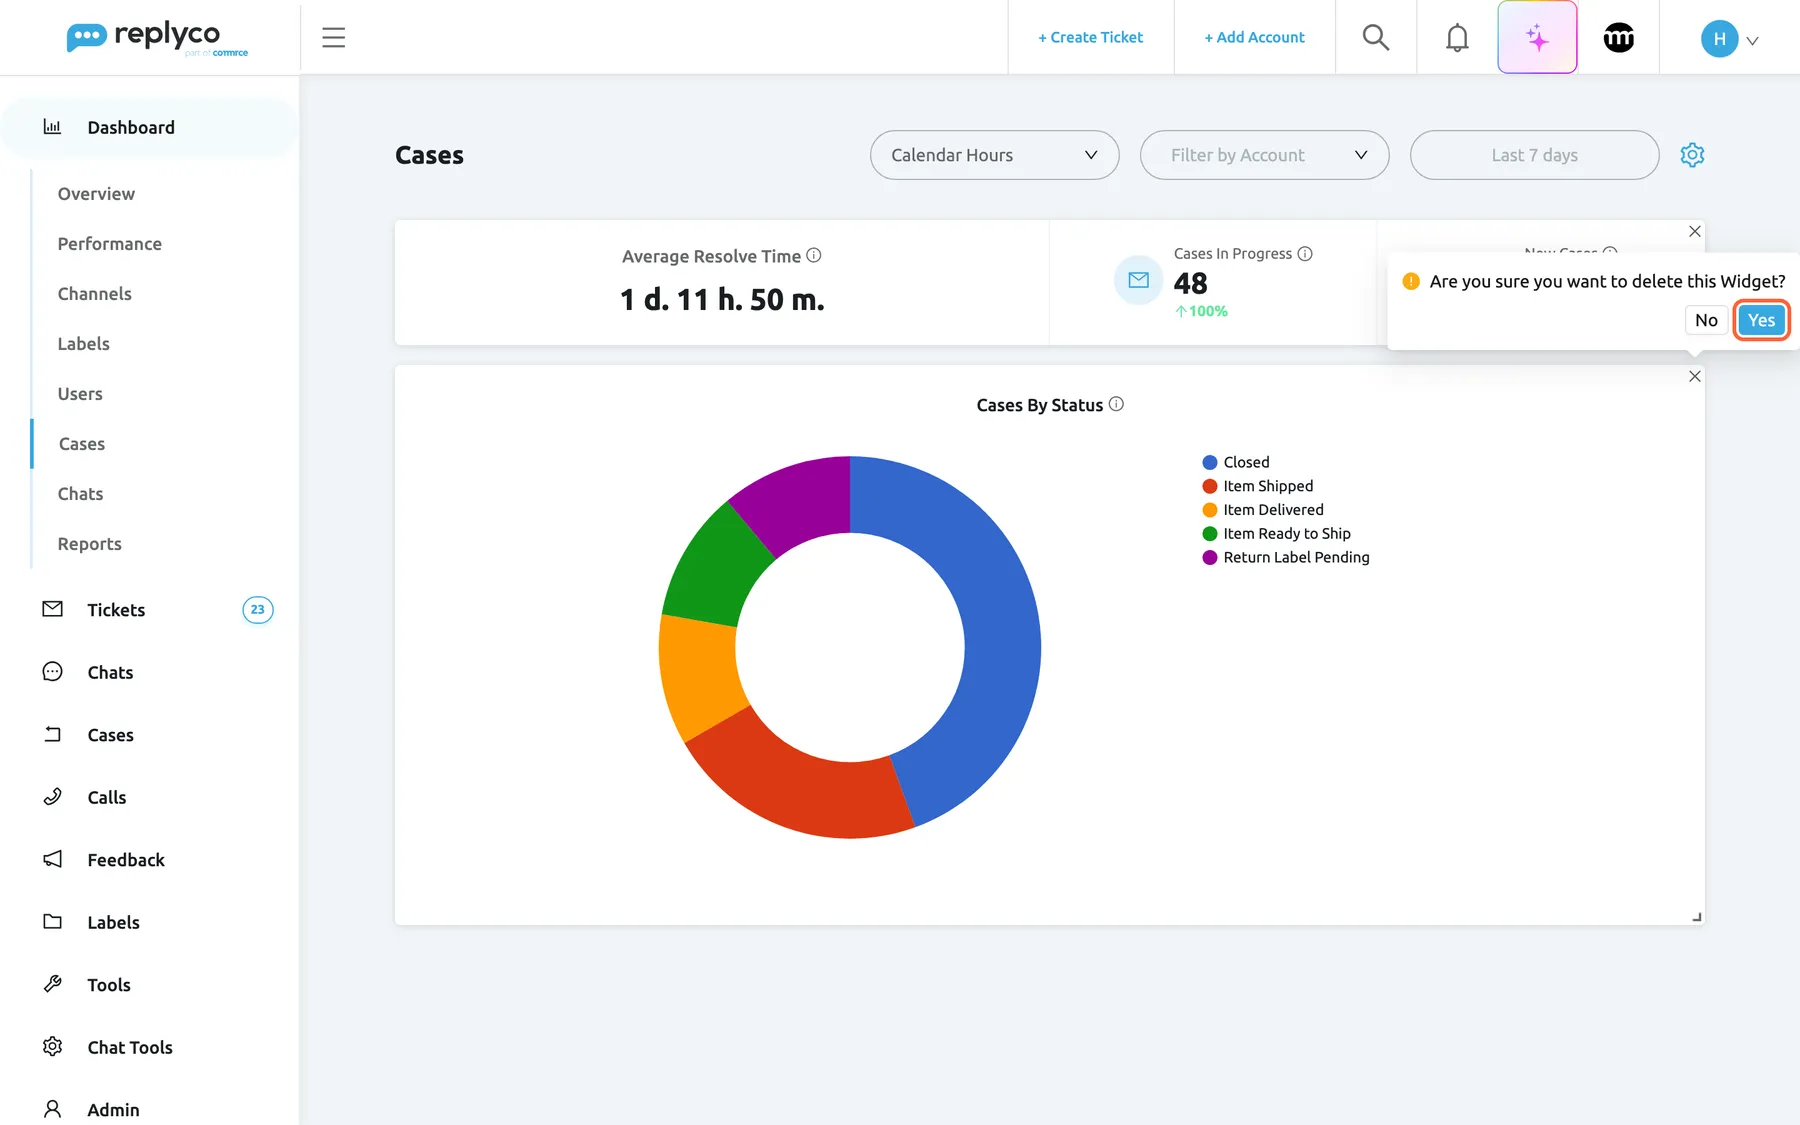Open notifications bell icon
The image size is (1800, 1125).
[1457, 38]
